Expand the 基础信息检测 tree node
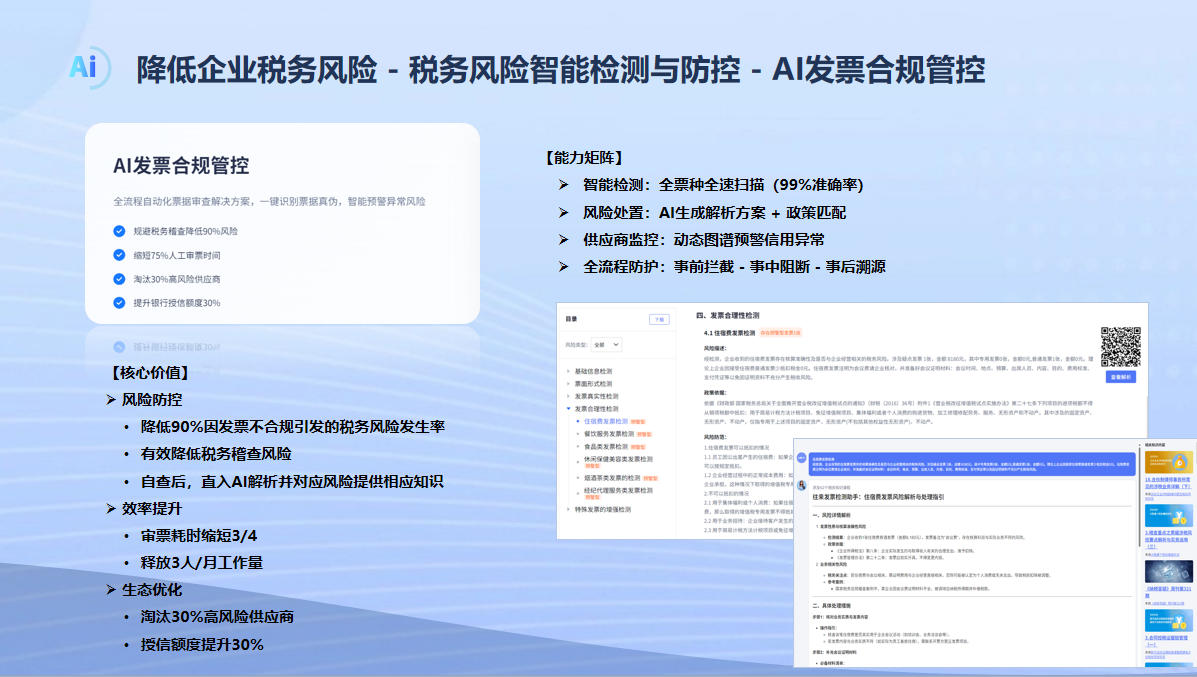The image size is (1197, 677). [568, 371]
